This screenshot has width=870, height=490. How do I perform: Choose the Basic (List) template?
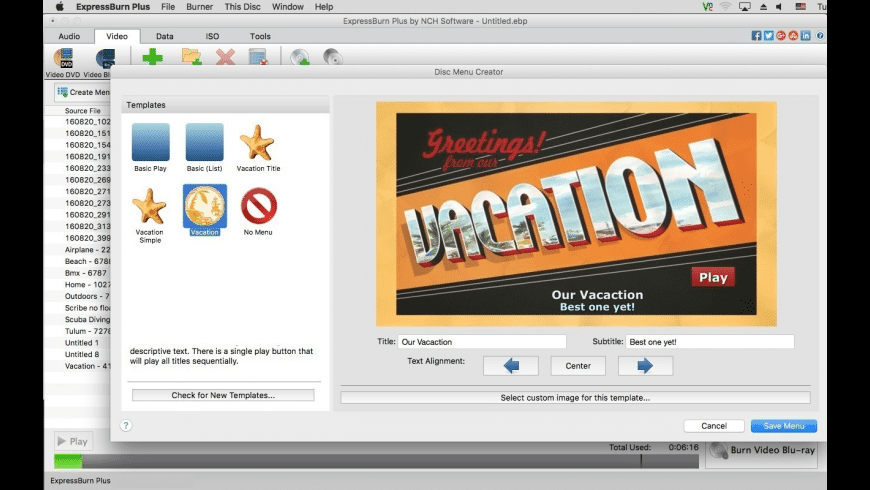pos(204,143)
